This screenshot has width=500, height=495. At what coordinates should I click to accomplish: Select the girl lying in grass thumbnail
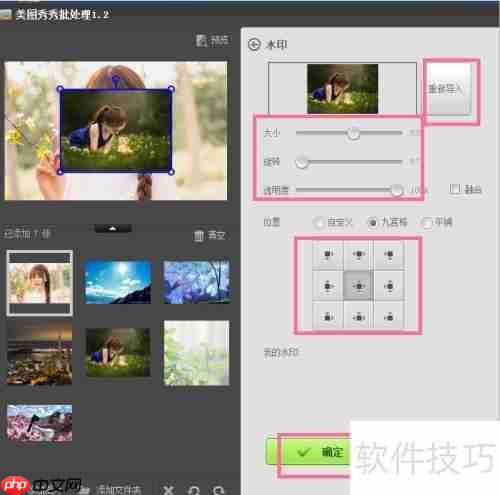click(x=118, y=352)
